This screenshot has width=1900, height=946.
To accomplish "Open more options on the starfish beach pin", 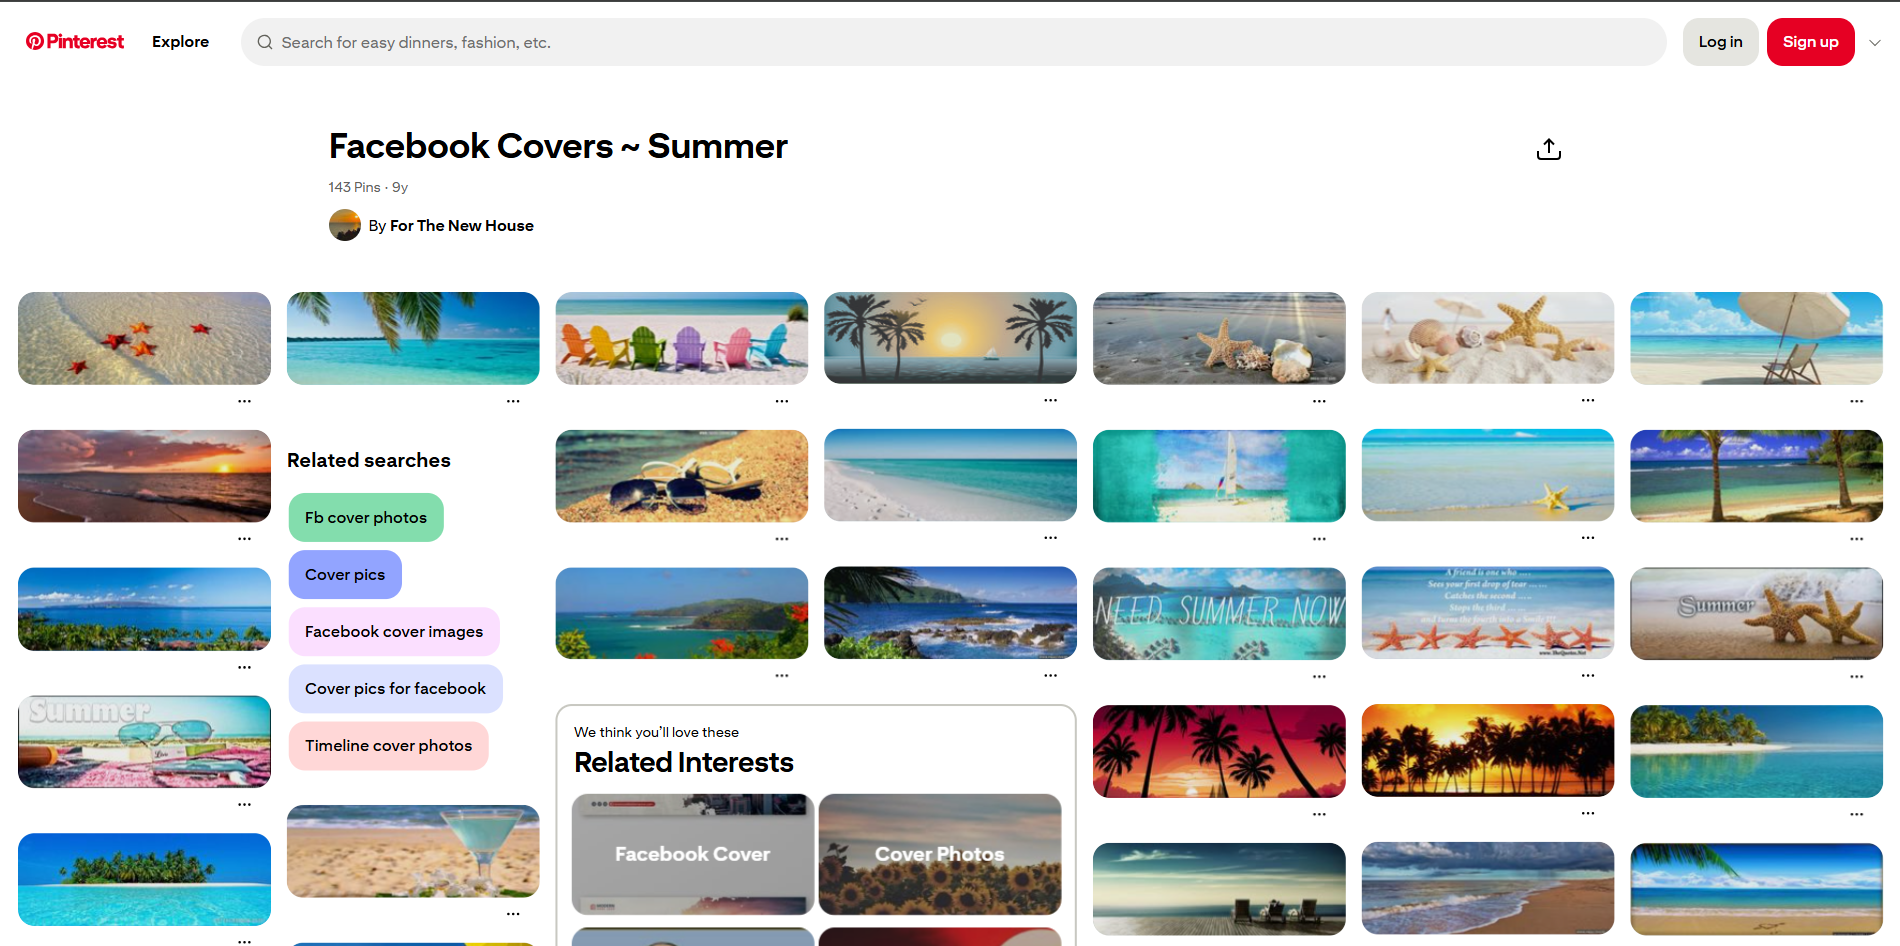I will (245, 400).
